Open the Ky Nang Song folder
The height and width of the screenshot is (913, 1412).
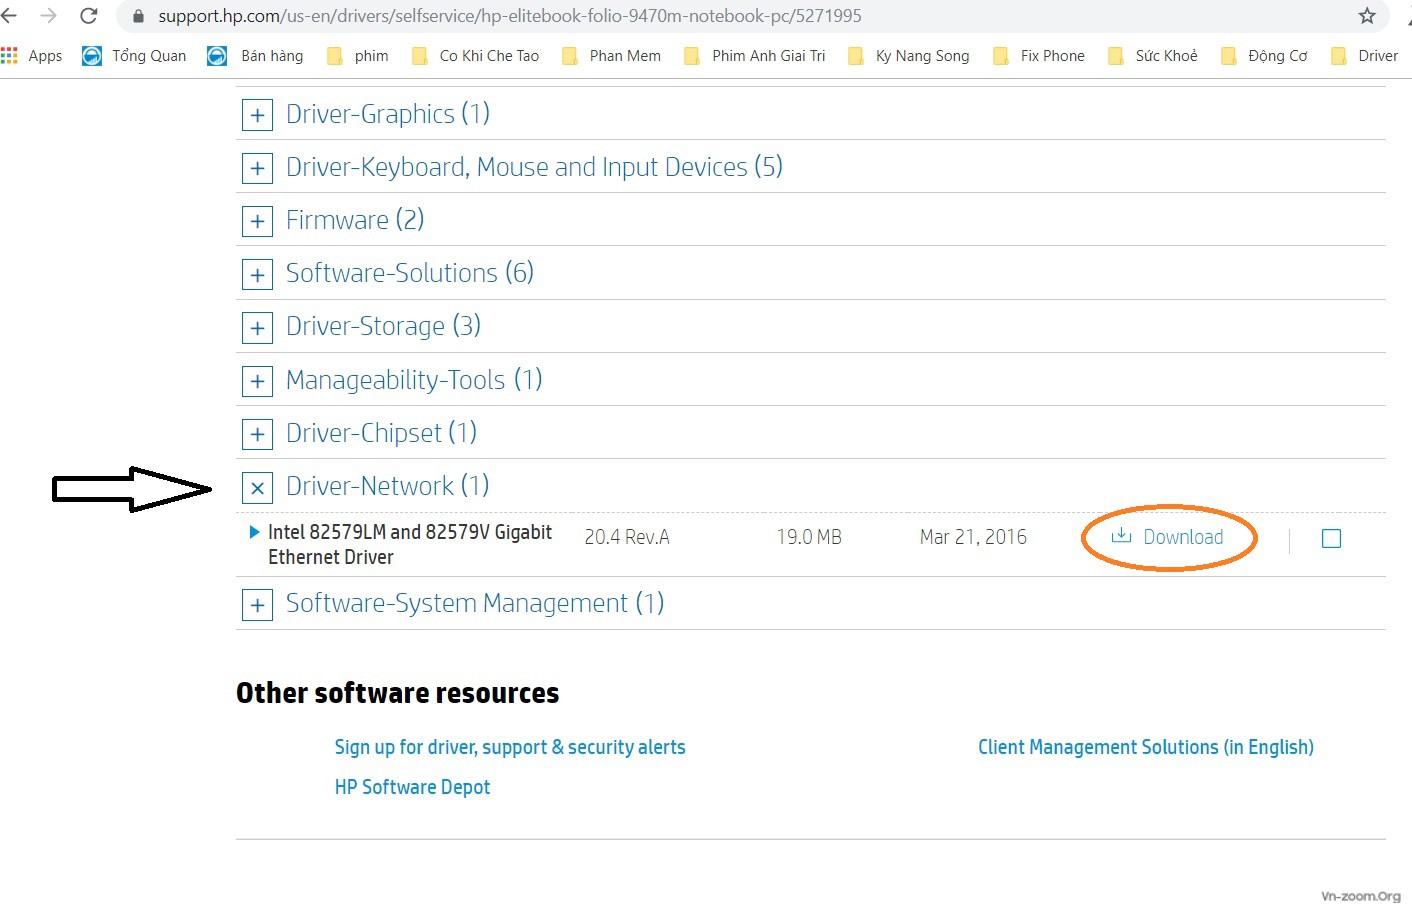point(908,55)
